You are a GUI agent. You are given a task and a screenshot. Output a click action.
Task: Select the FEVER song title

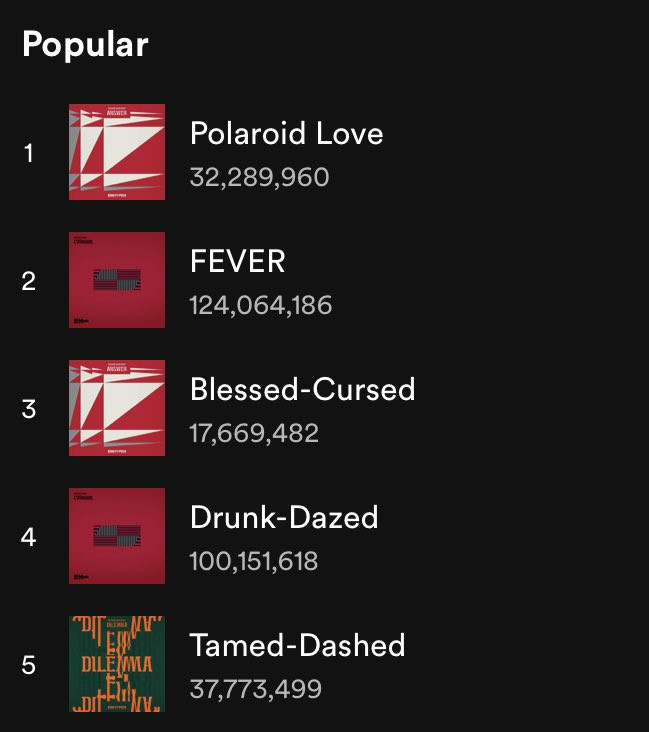(x=238, y=261)
